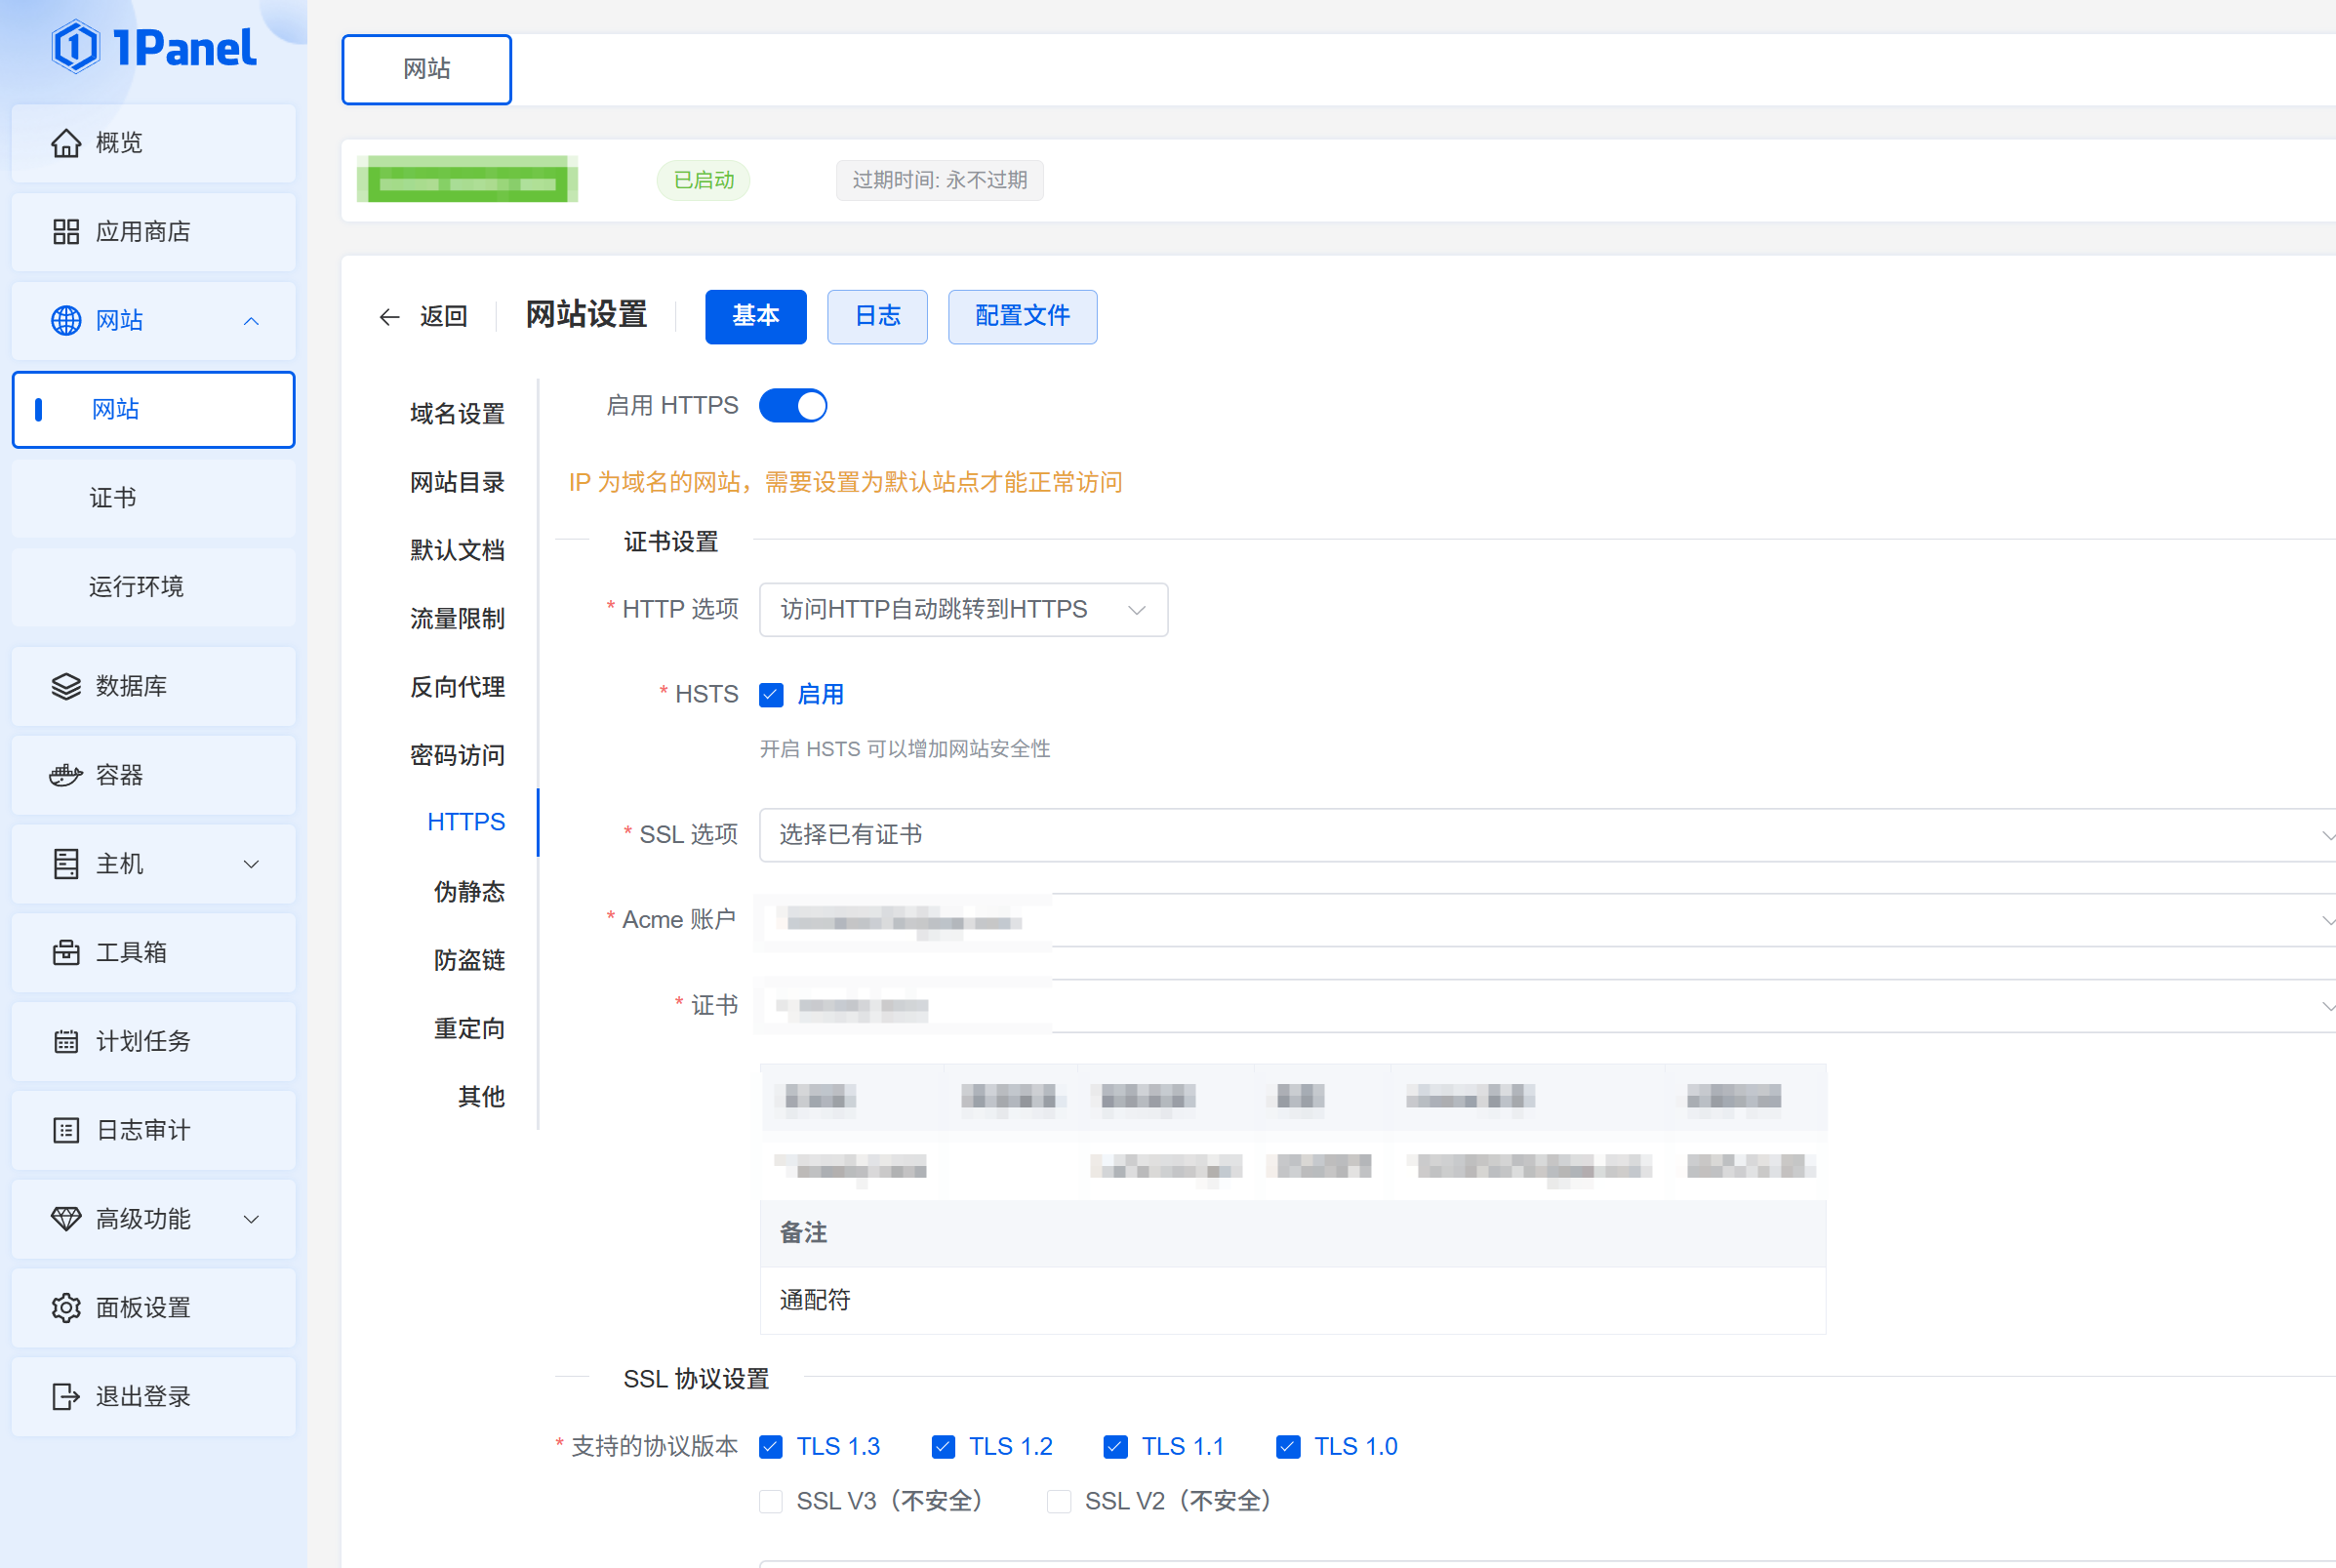Open 默认文档 in settings menu
This screenshot has width=2336, height=1568.
[457, 551]
